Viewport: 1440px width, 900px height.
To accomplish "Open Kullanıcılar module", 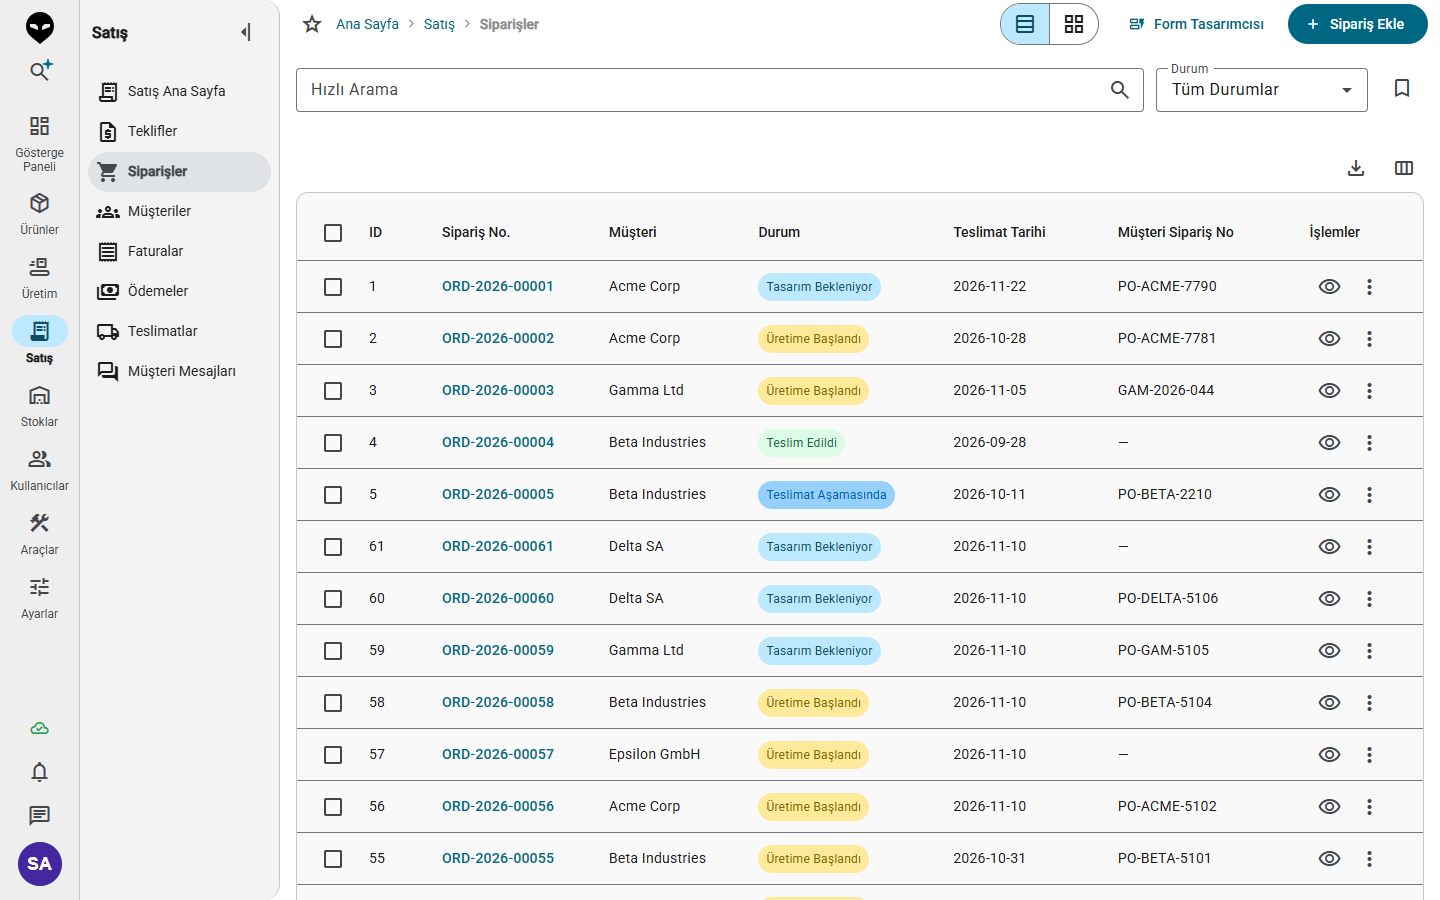I will coord(39,470).
